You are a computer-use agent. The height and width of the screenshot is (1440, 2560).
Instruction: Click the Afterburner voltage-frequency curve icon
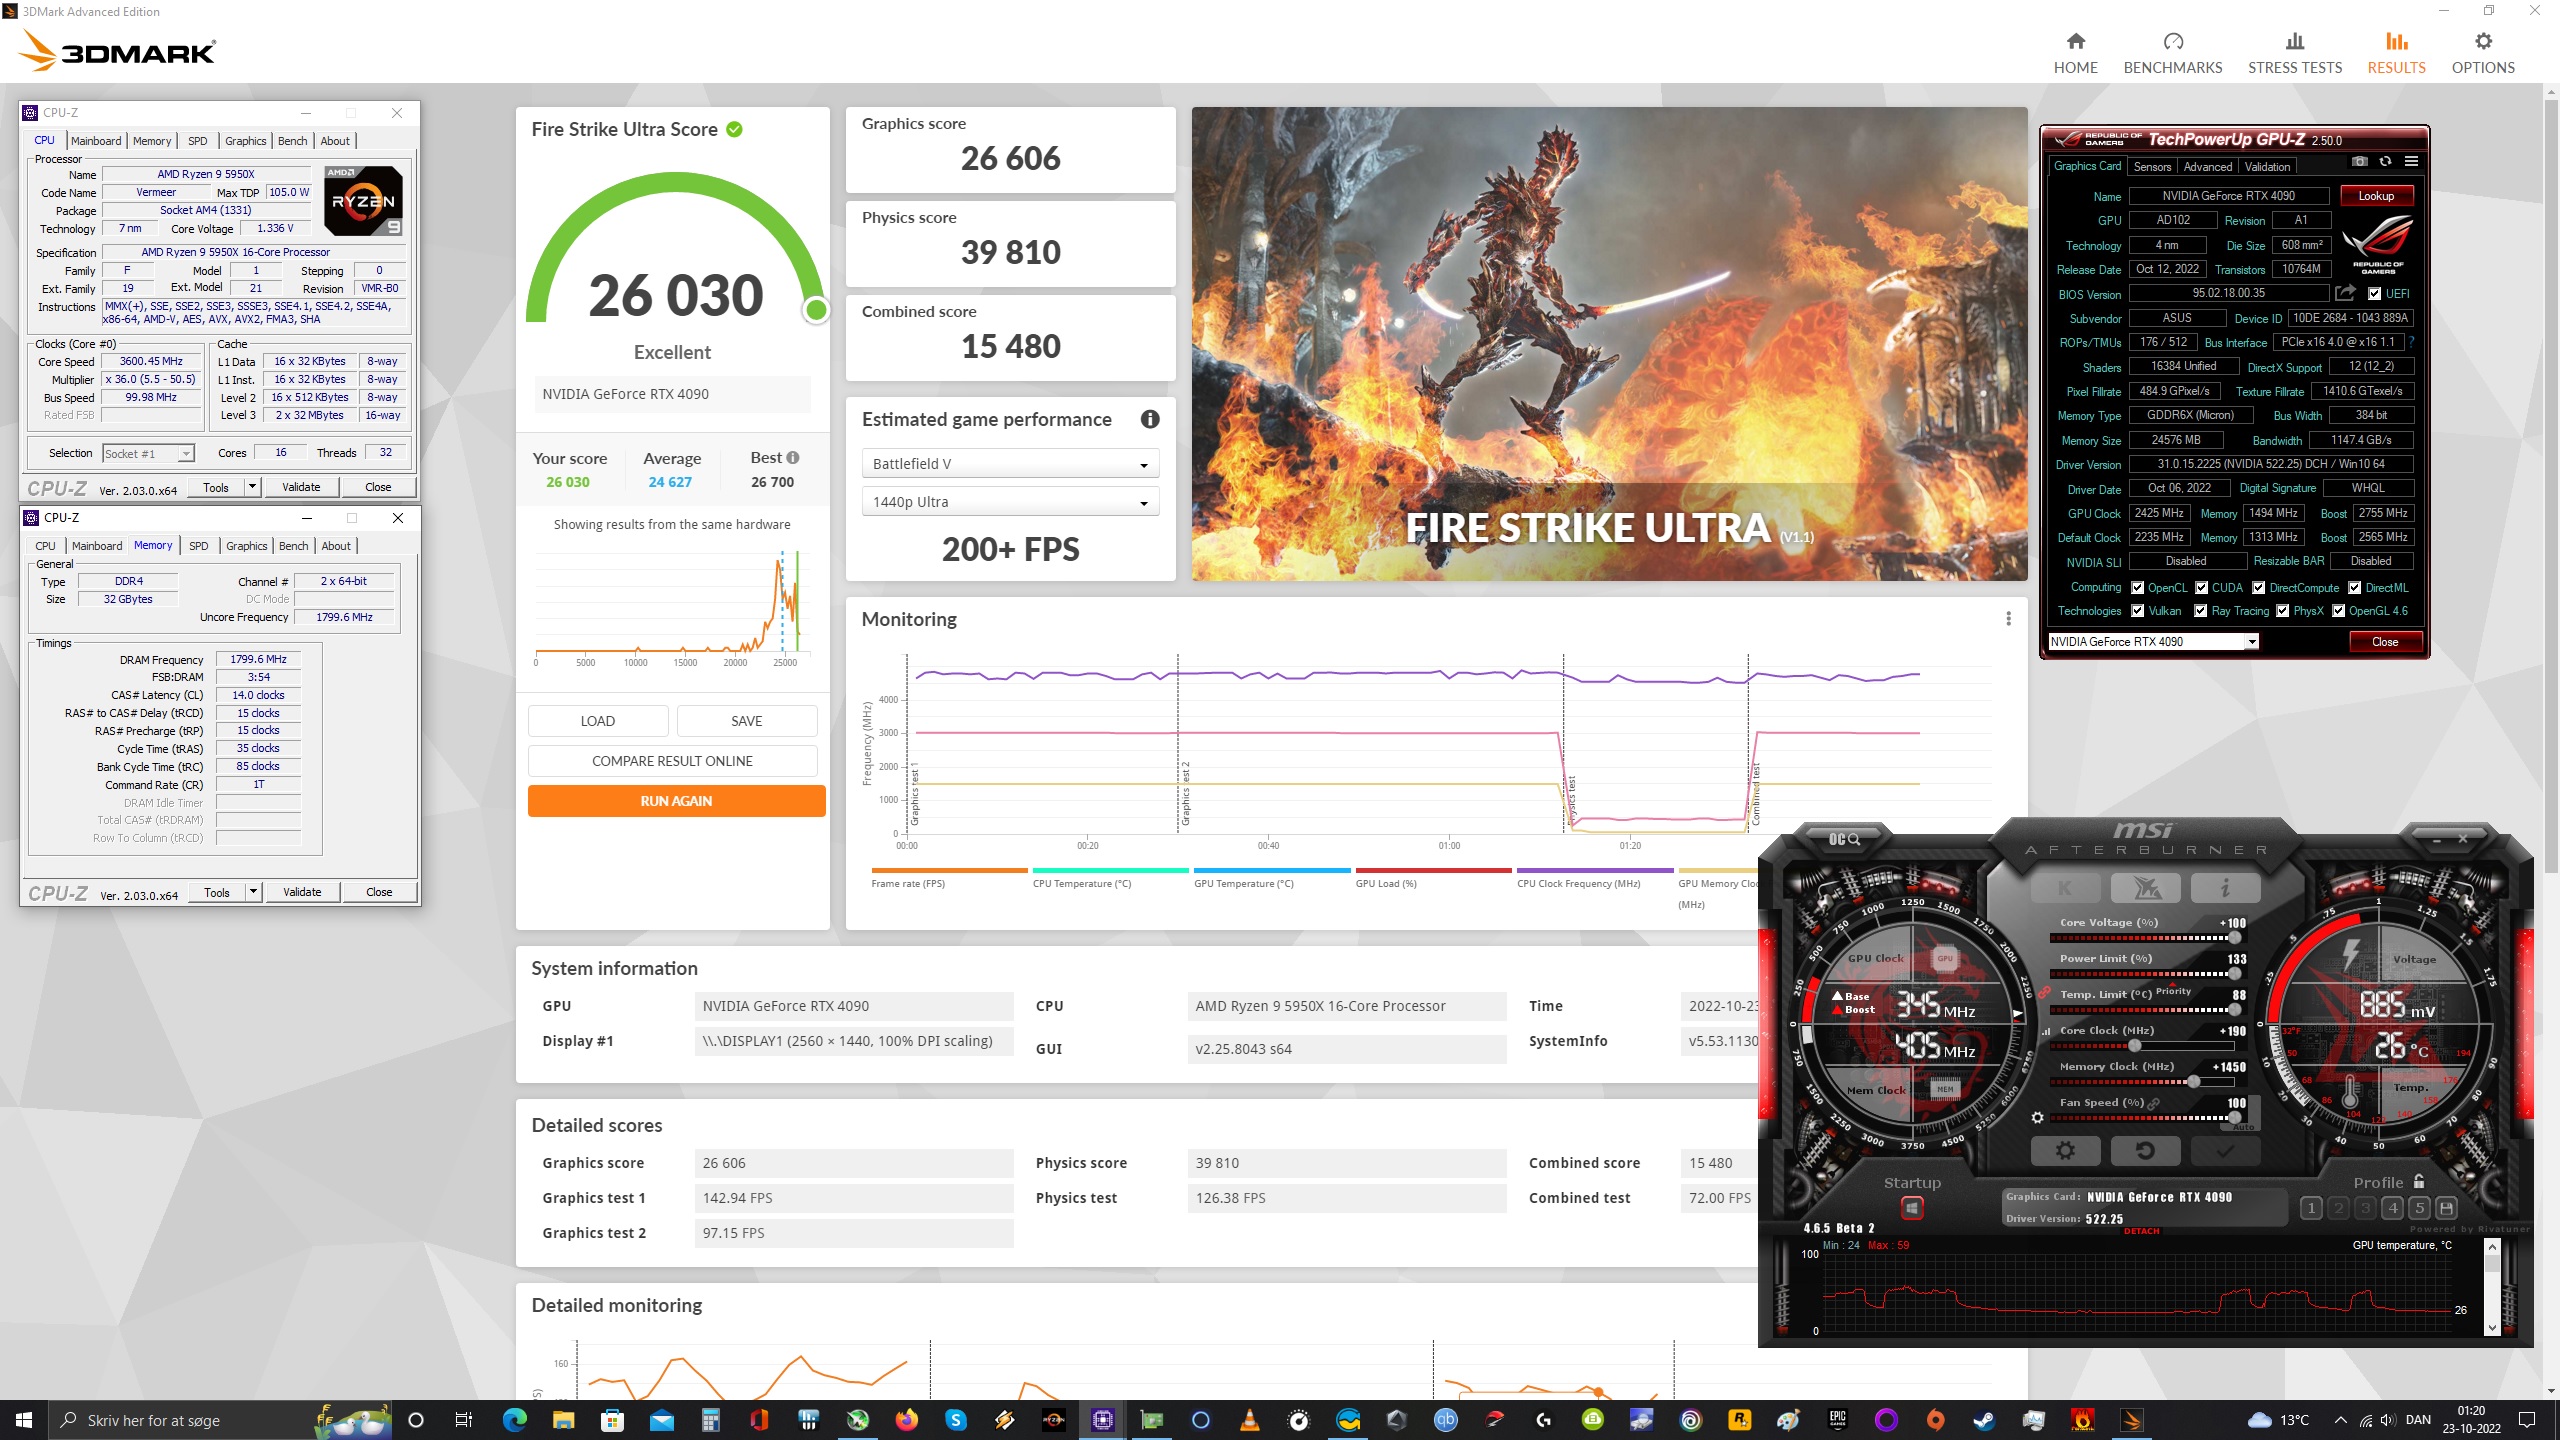[2046, 1031]
